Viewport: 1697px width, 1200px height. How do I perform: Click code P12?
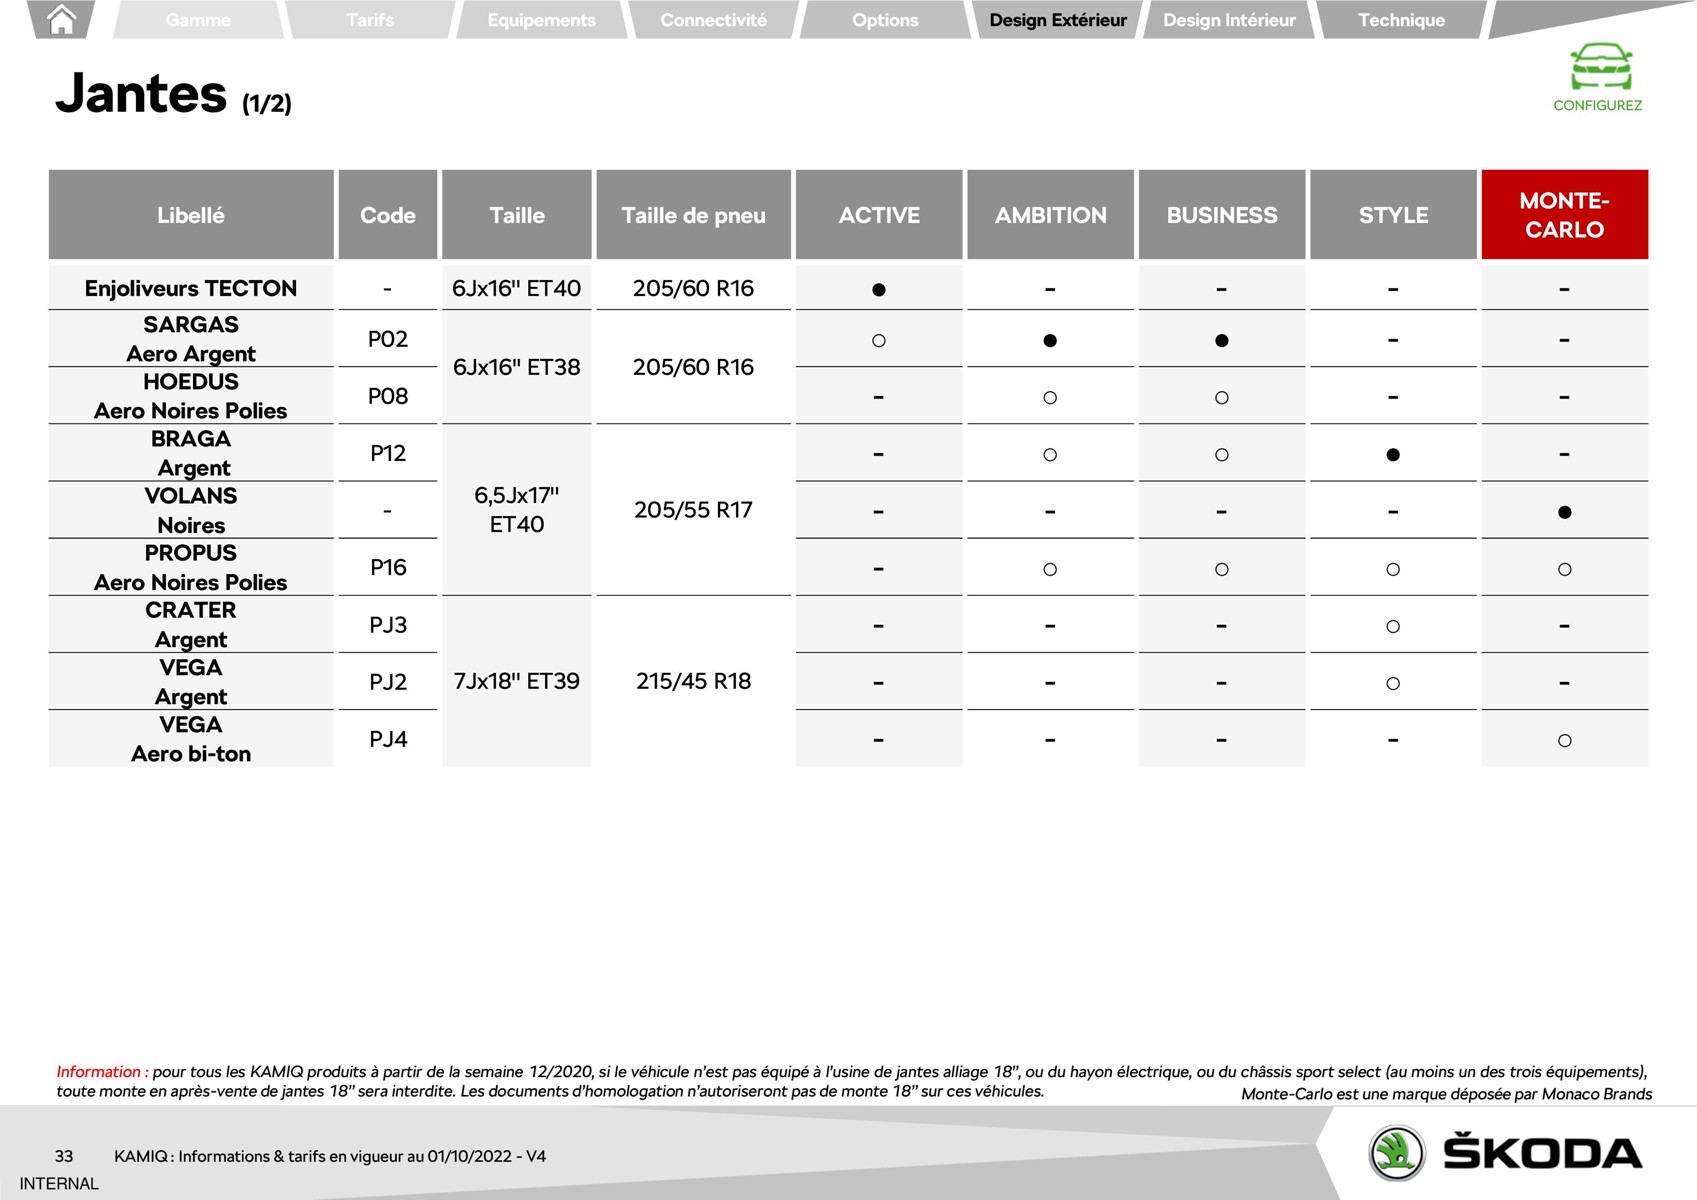[x=388, y=453]
